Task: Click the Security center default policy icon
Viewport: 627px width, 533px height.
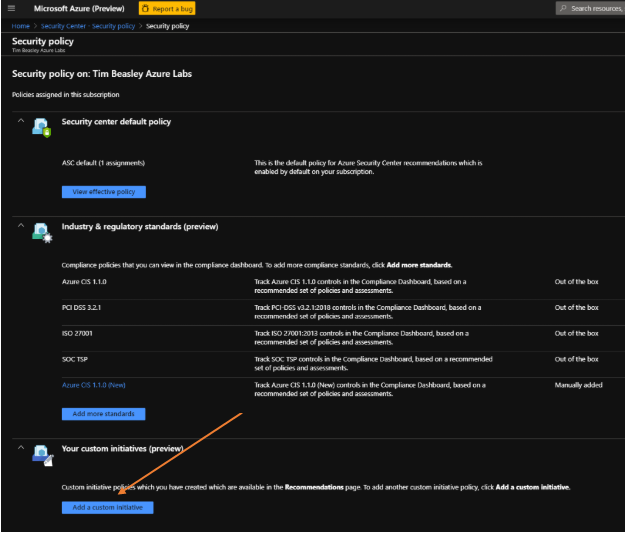Action: (41, 128)
